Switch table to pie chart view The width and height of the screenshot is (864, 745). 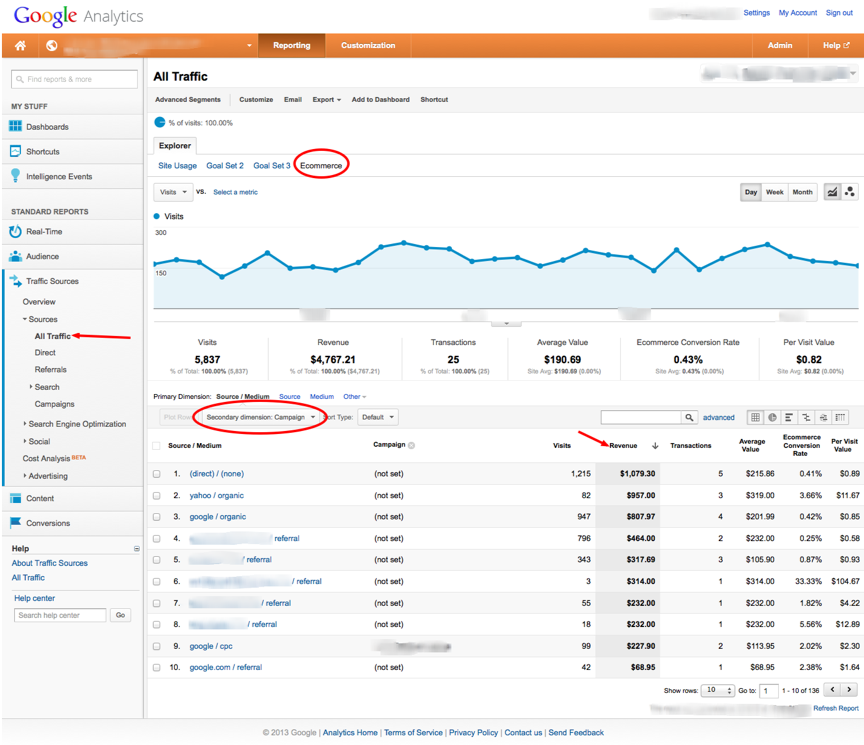pyautogui.click(x=773, y=417)
